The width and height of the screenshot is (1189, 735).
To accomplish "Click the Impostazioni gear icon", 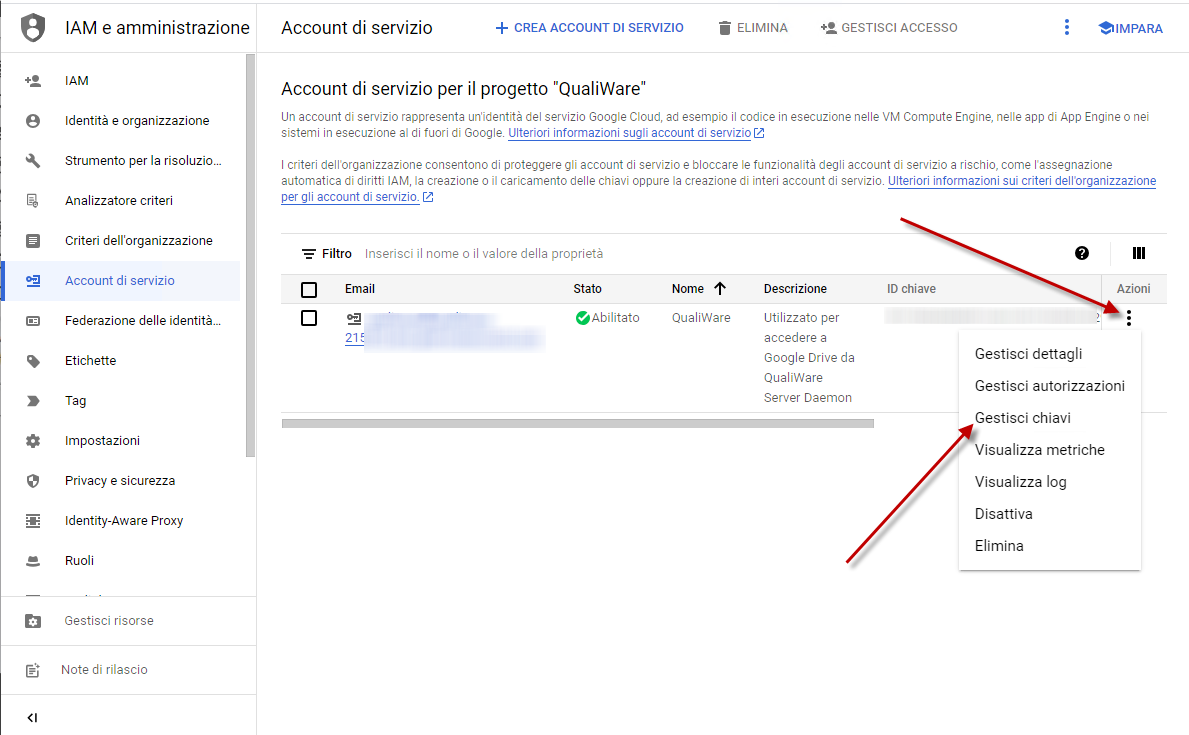I will [x=33, y=441].
